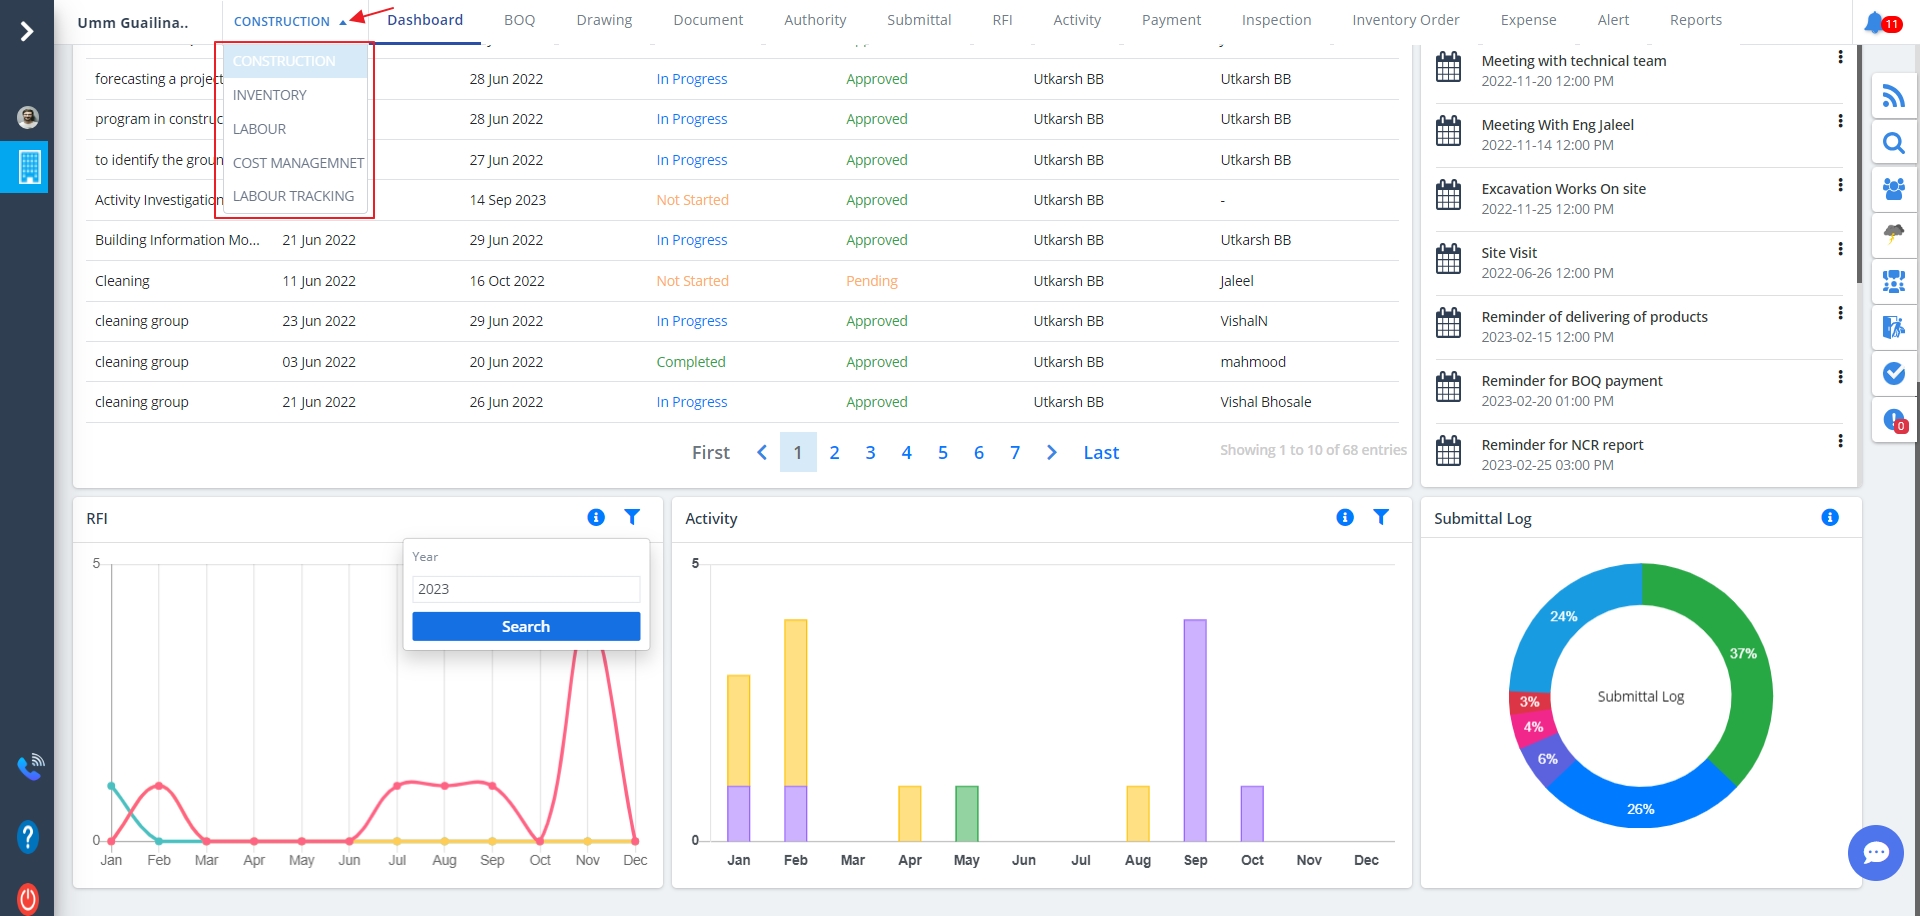
Task: Go to page 3 of the table
Action: tap(870, 453)
